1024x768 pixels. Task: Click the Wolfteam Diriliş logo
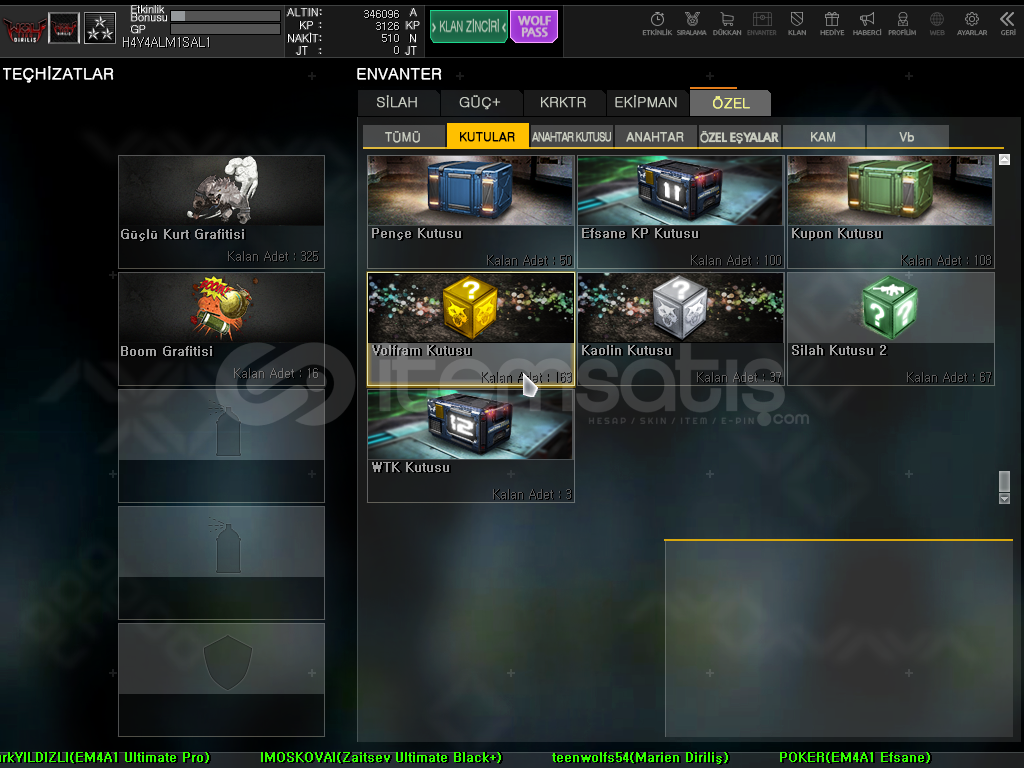click(24, 29)
